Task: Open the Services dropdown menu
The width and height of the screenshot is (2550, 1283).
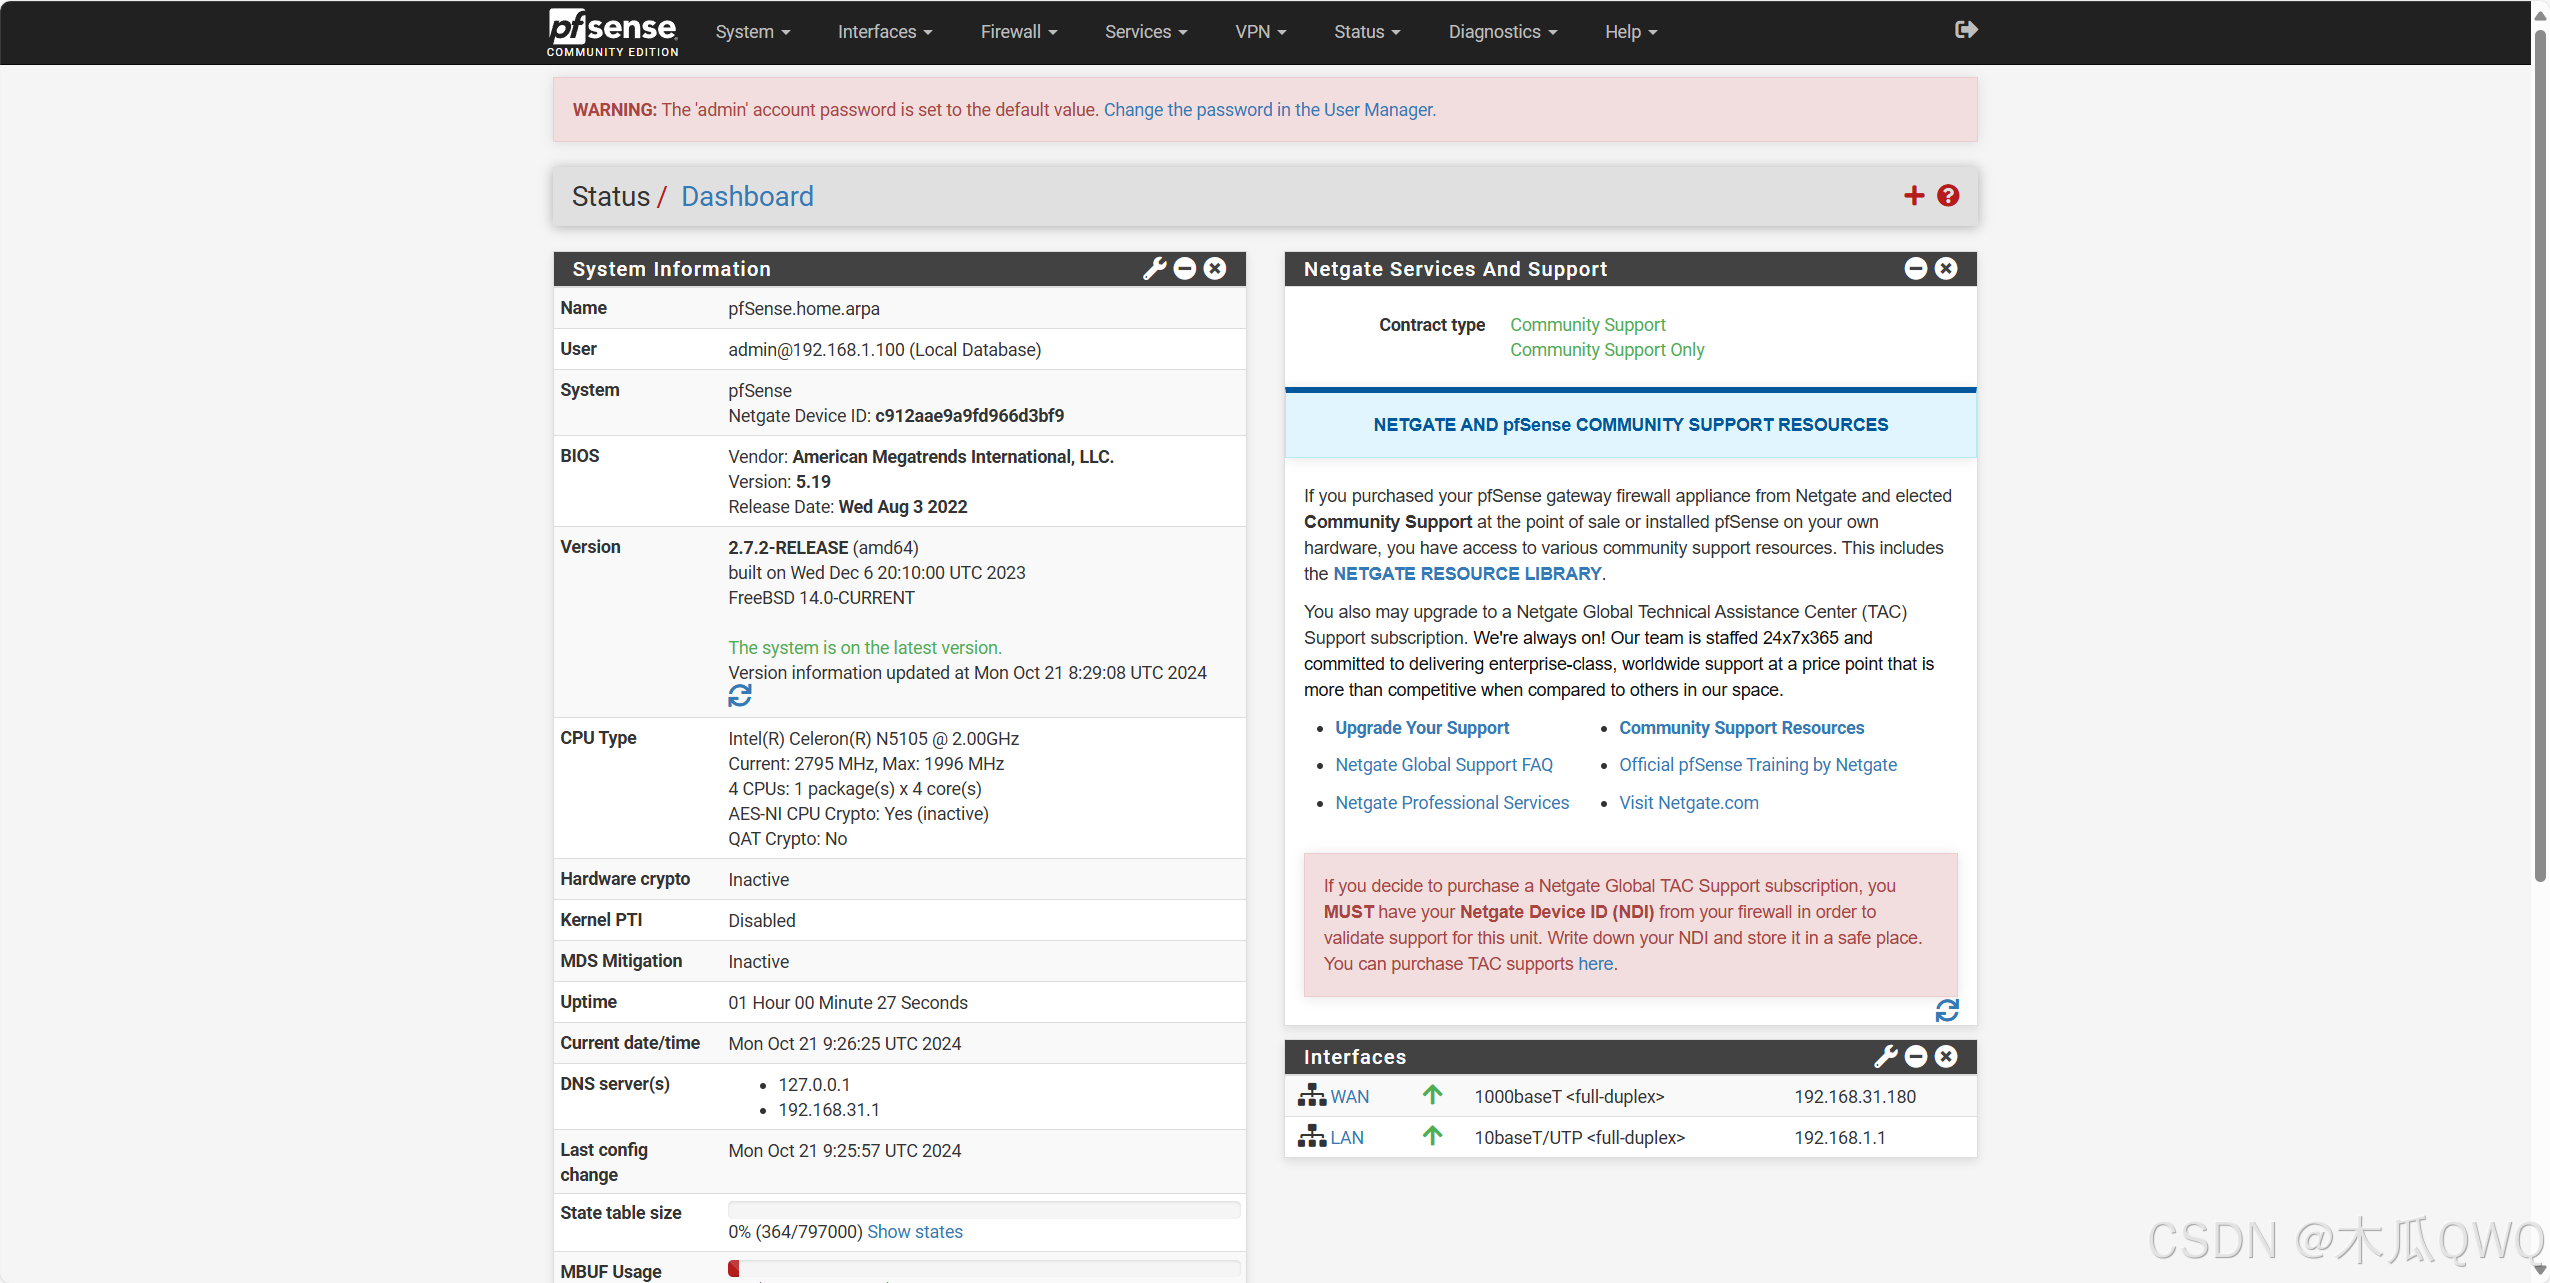Action: [1146, 32]
